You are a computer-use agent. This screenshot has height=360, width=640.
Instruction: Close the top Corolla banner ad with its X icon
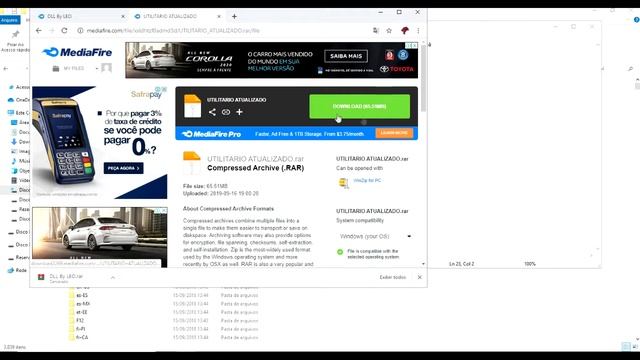pyautogui.click(x=415, y=45)
